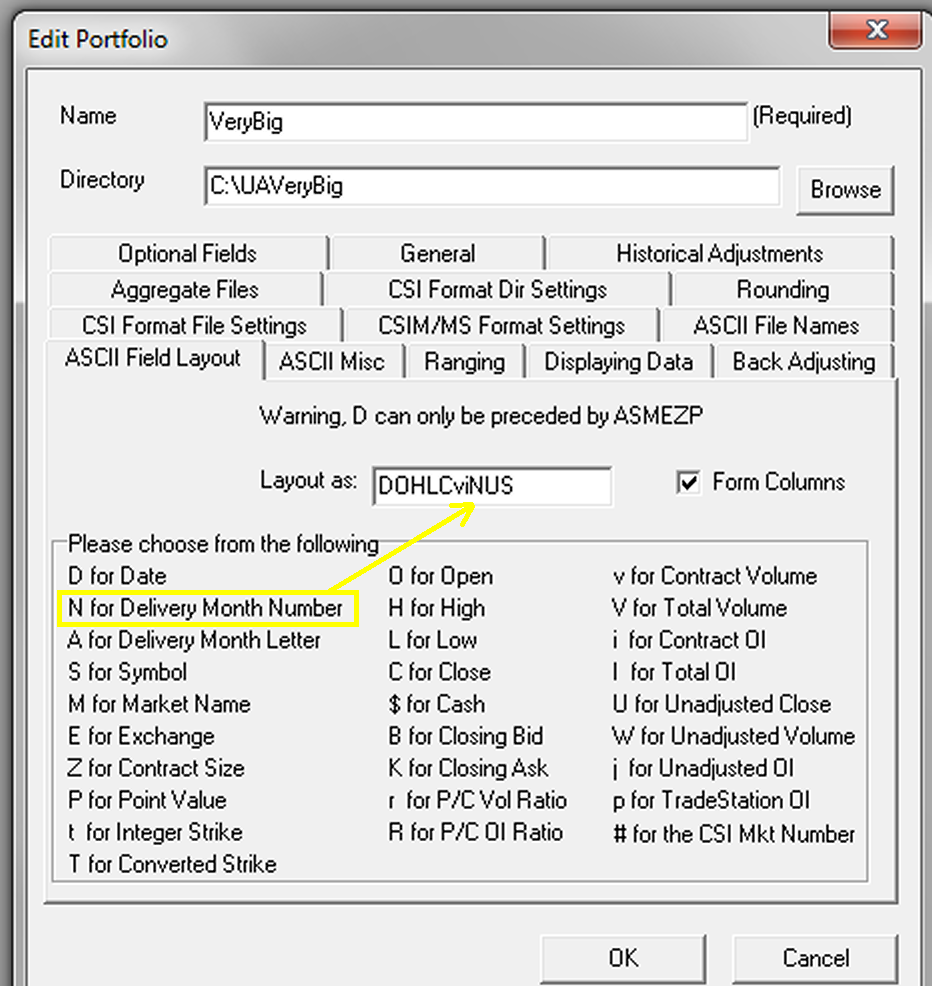
Task: Switch to the Aggregate Files tab
Action: [x=186, y=289]
